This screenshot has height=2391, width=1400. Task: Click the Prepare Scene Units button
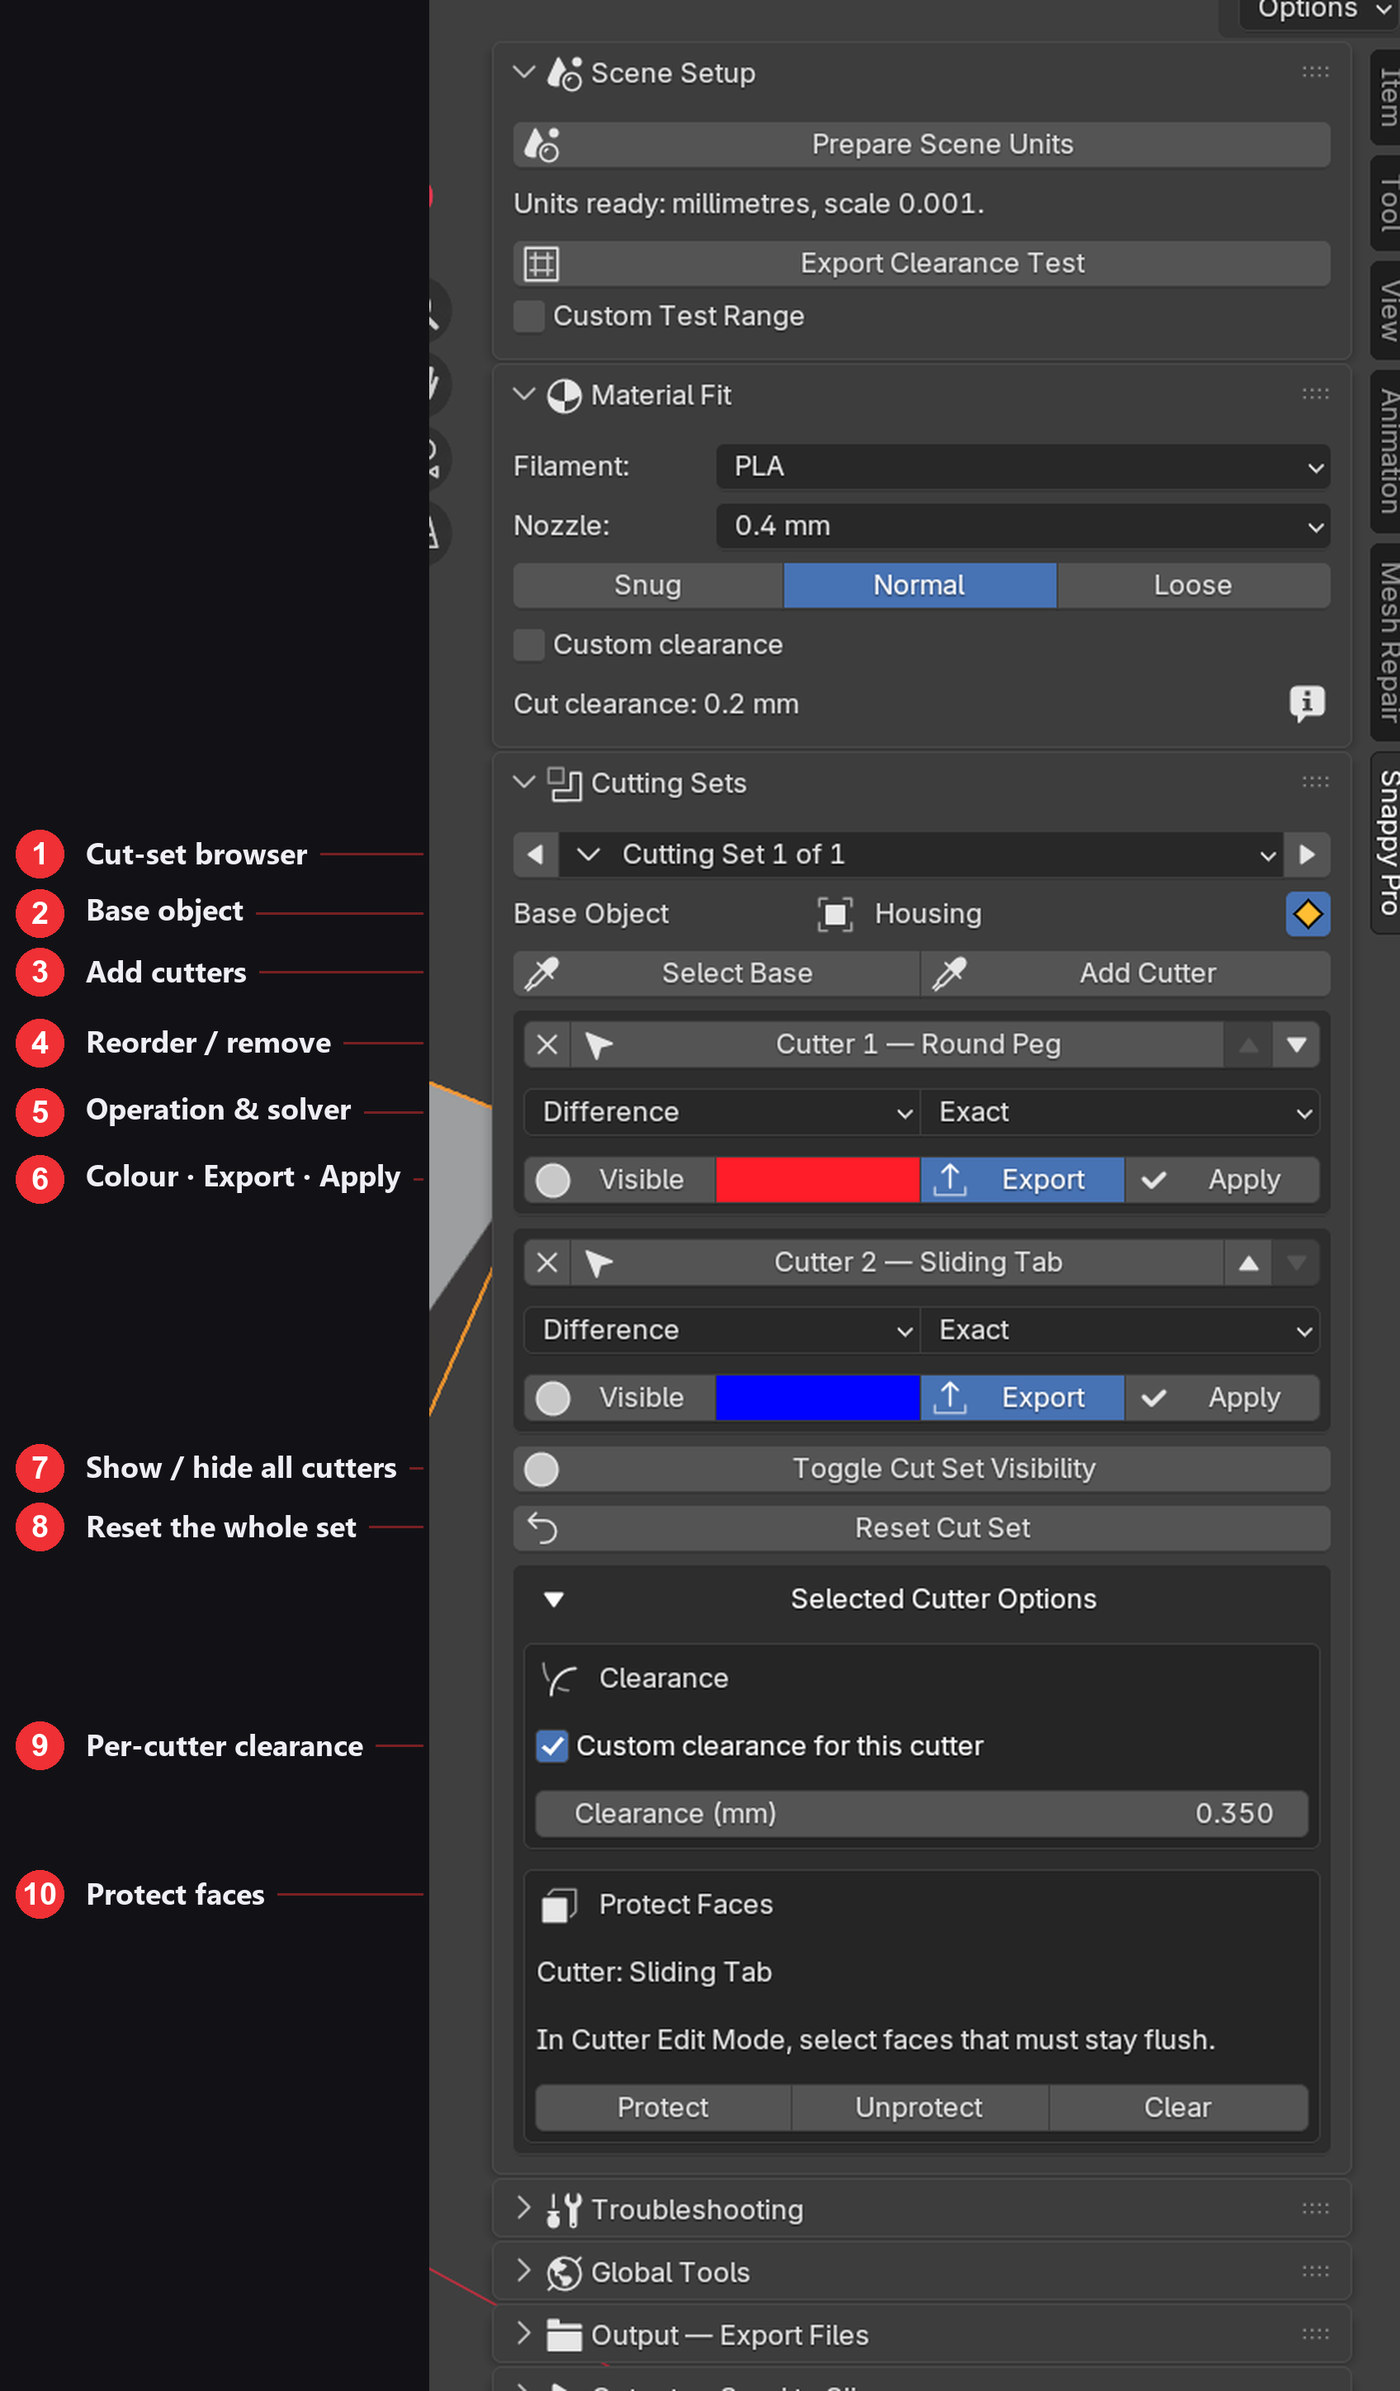coord(921,145)
